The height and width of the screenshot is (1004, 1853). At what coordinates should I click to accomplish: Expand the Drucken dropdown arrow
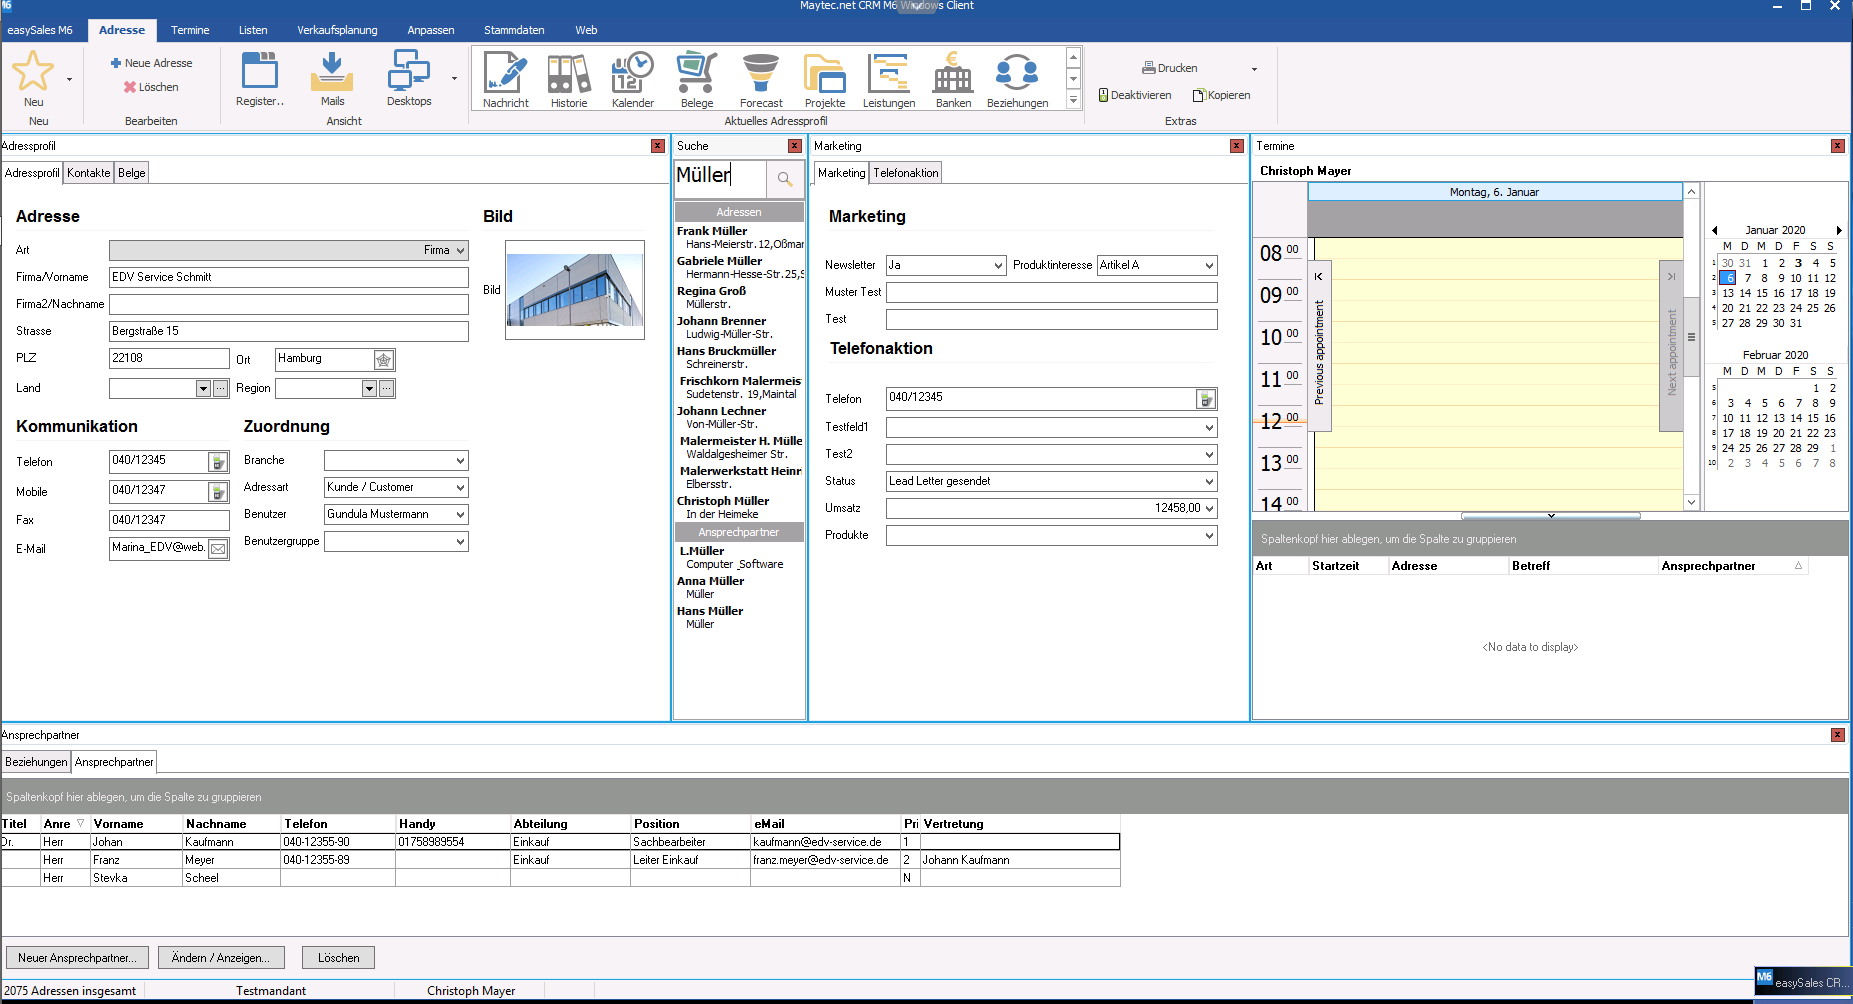point(1254,69)
